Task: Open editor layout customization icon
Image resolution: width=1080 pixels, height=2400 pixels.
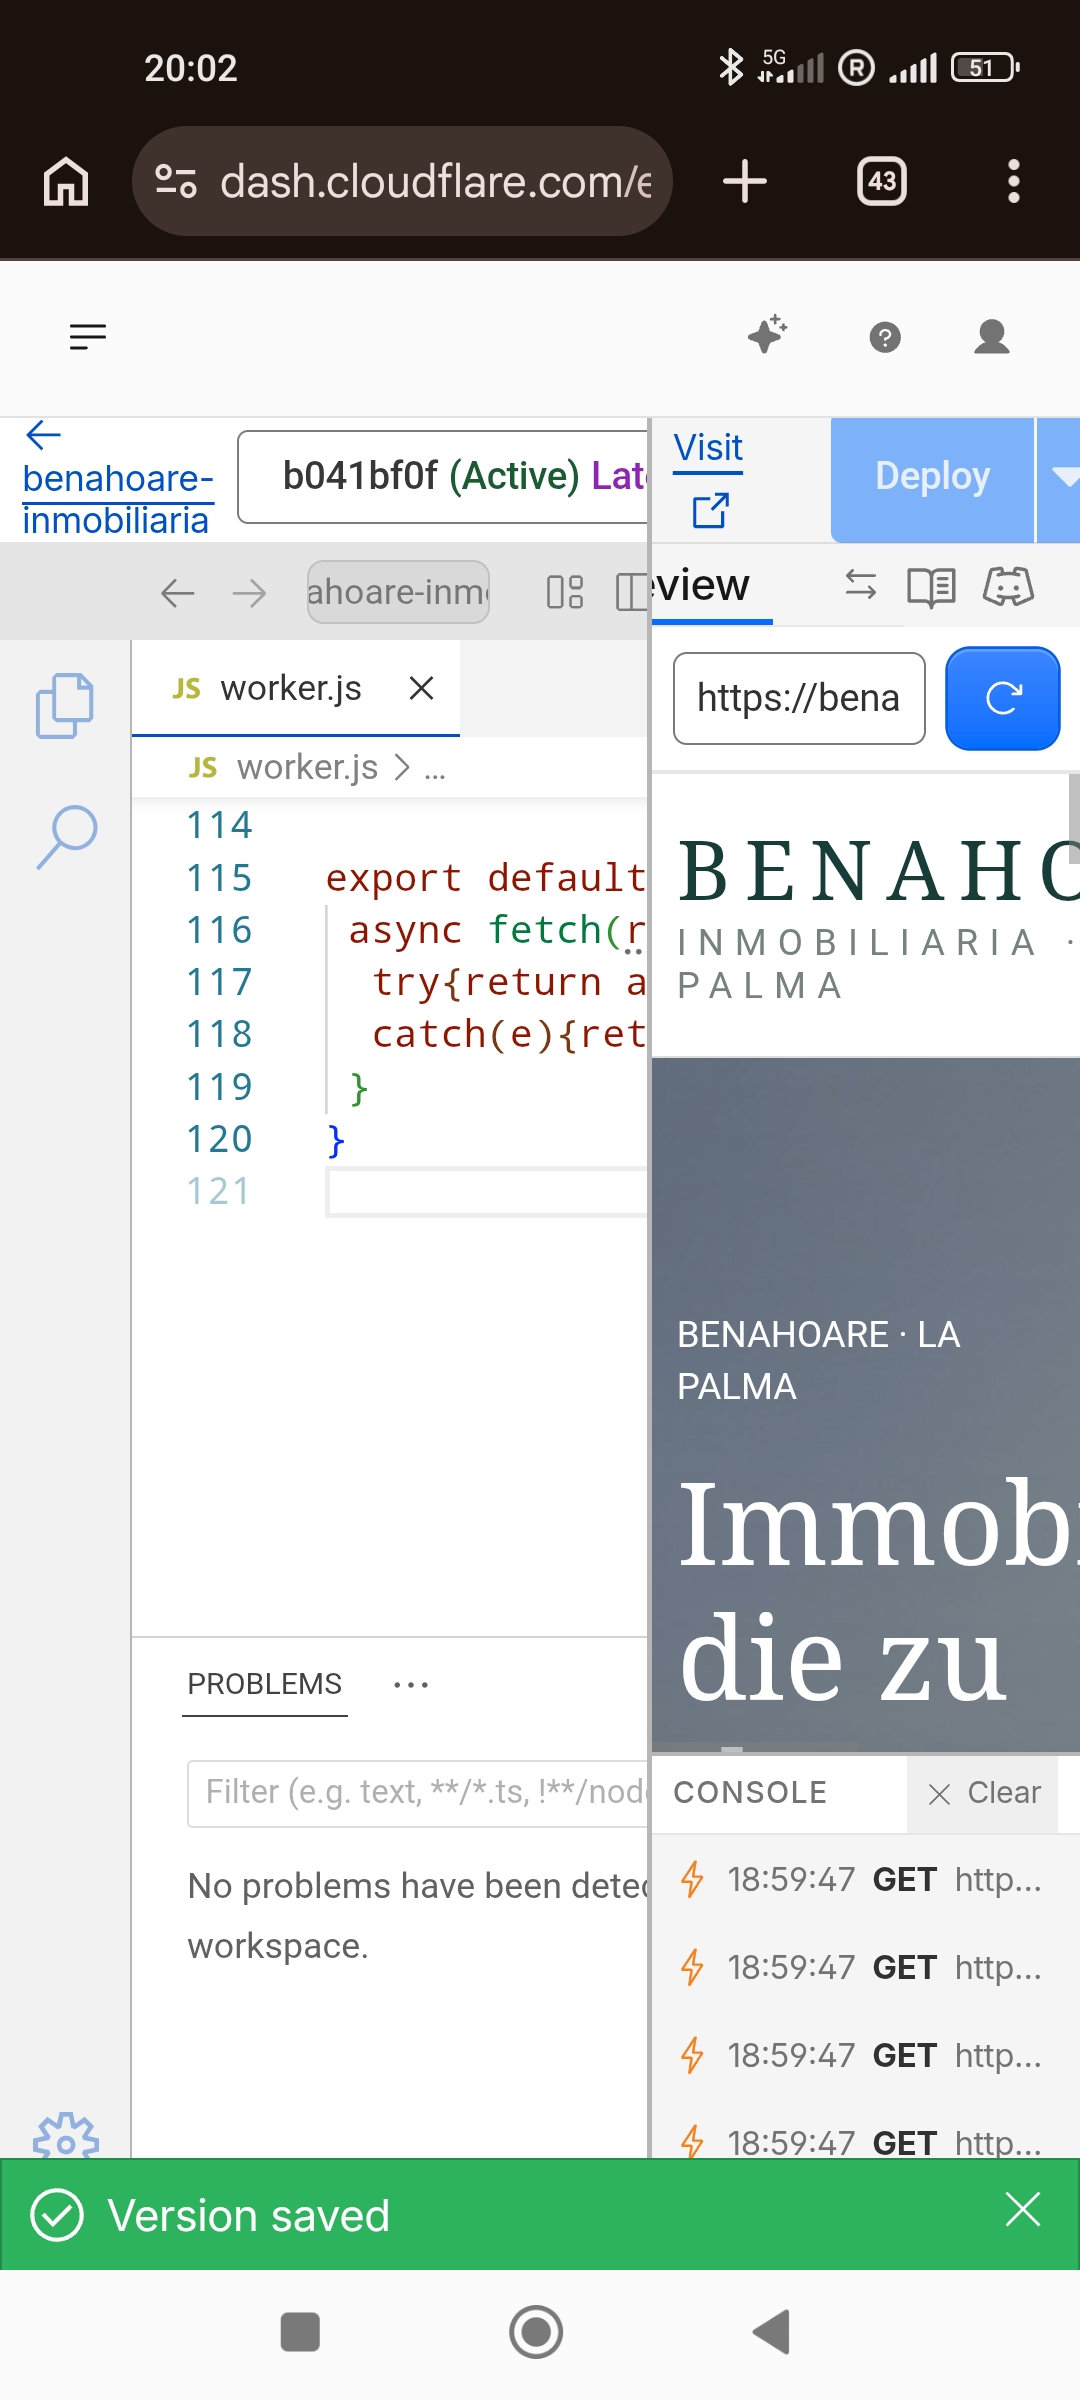Action: pyautogui.click(x=565, y=592)
